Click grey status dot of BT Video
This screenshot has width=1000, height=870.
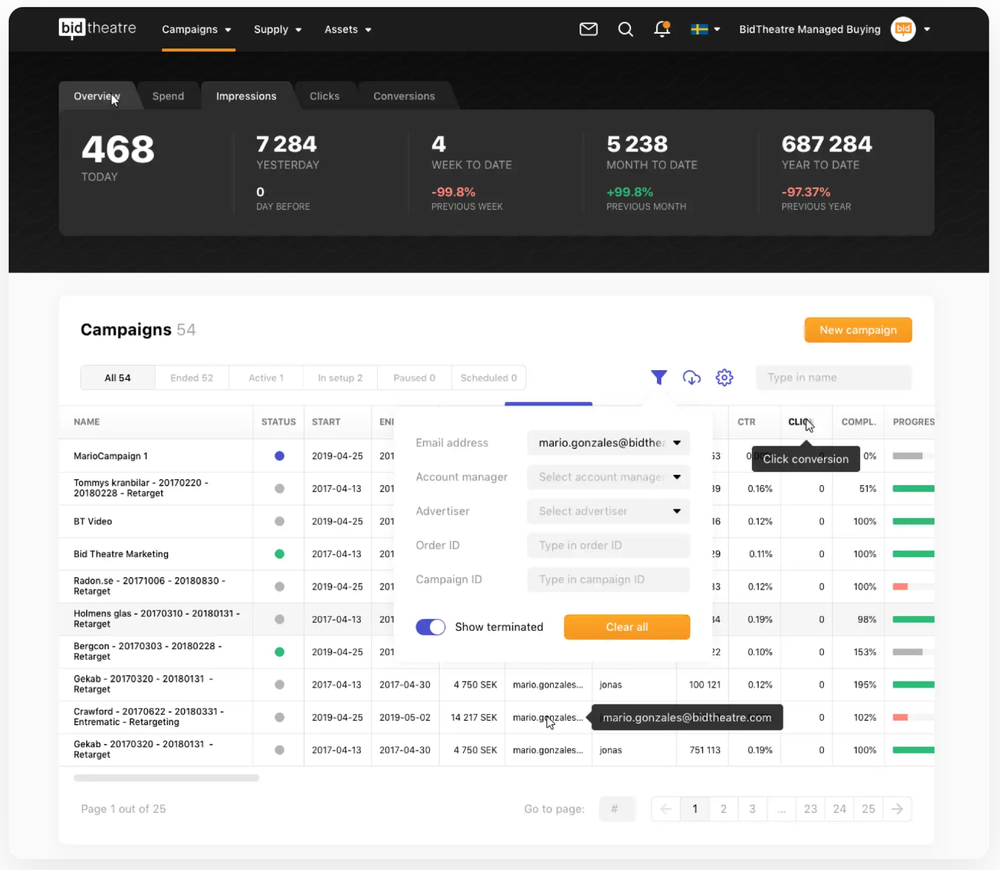[x=279, y=521]
